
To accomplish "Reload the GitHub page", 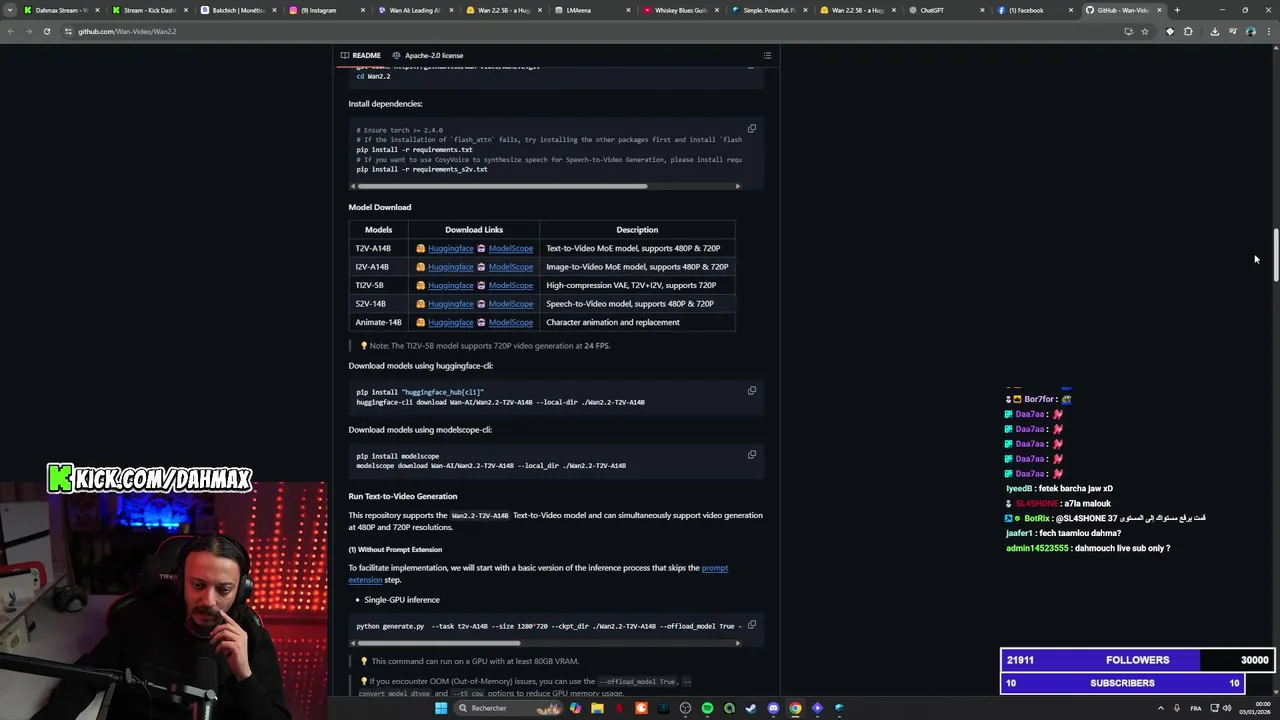I will coord(46,31).
